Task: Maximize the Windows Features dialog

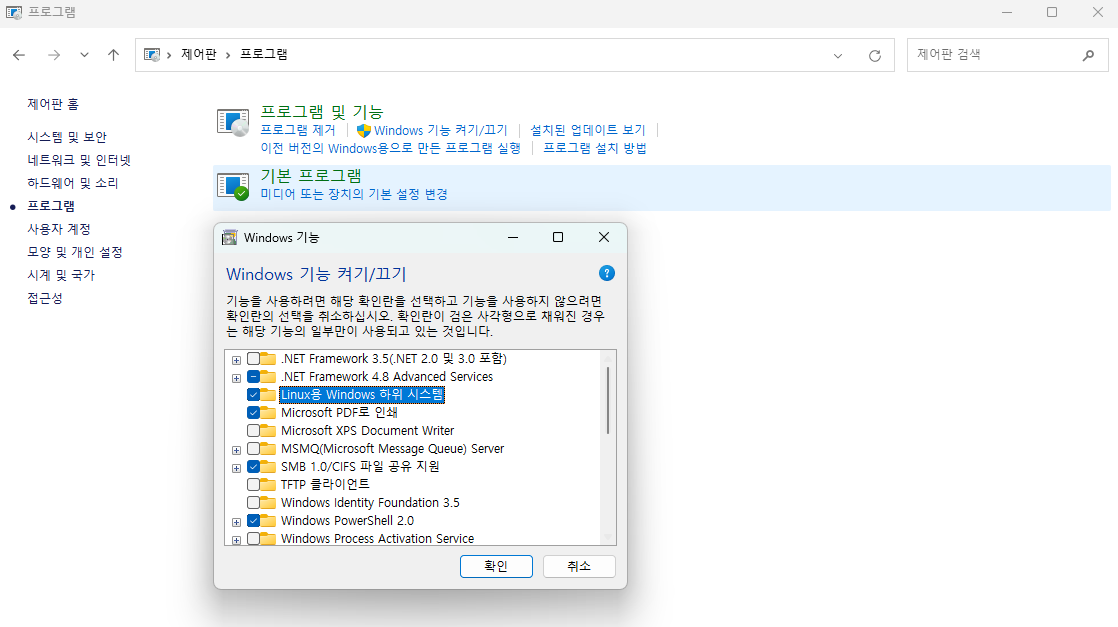Action: click(x=558, y=238)
